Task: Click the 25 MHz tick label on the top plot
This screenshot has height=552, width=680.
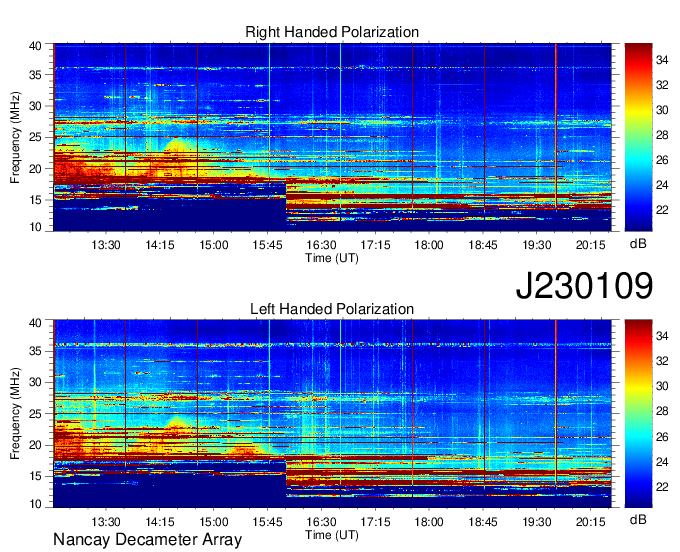Action: pos(36,137)
